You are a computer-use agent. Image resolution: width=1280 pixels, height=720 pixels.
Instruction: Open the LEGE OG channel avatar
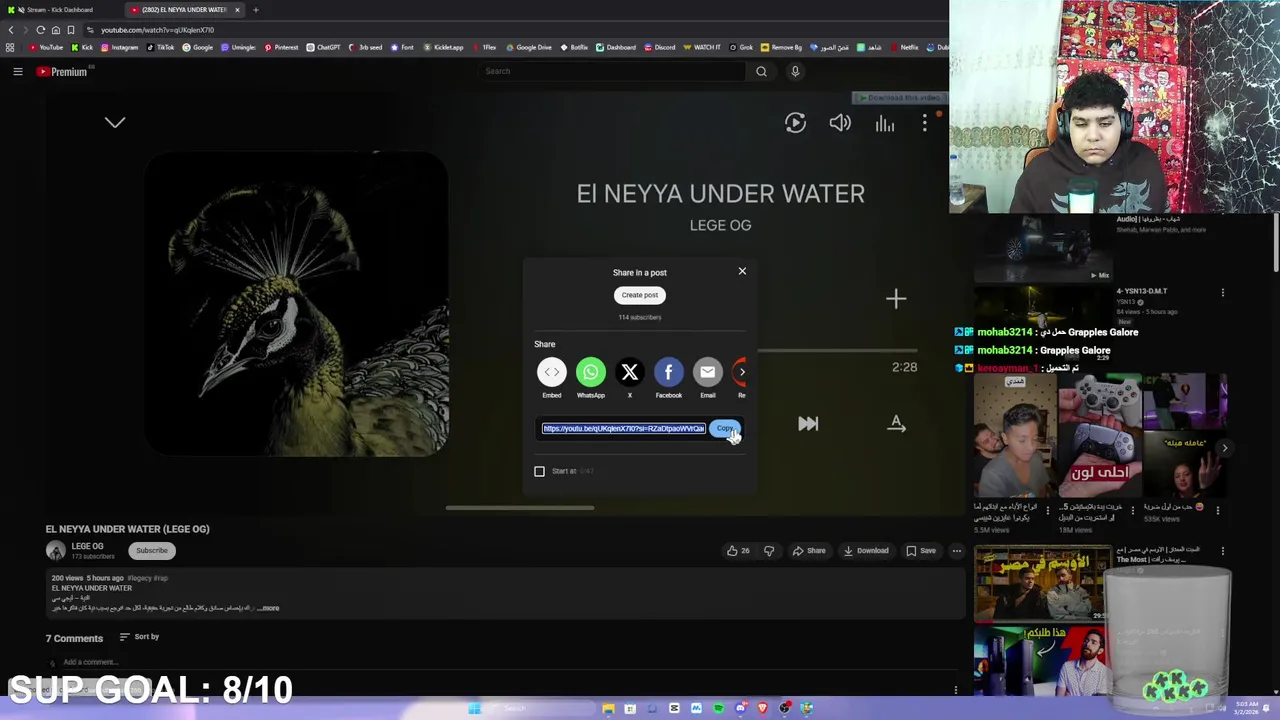(55, 550)
